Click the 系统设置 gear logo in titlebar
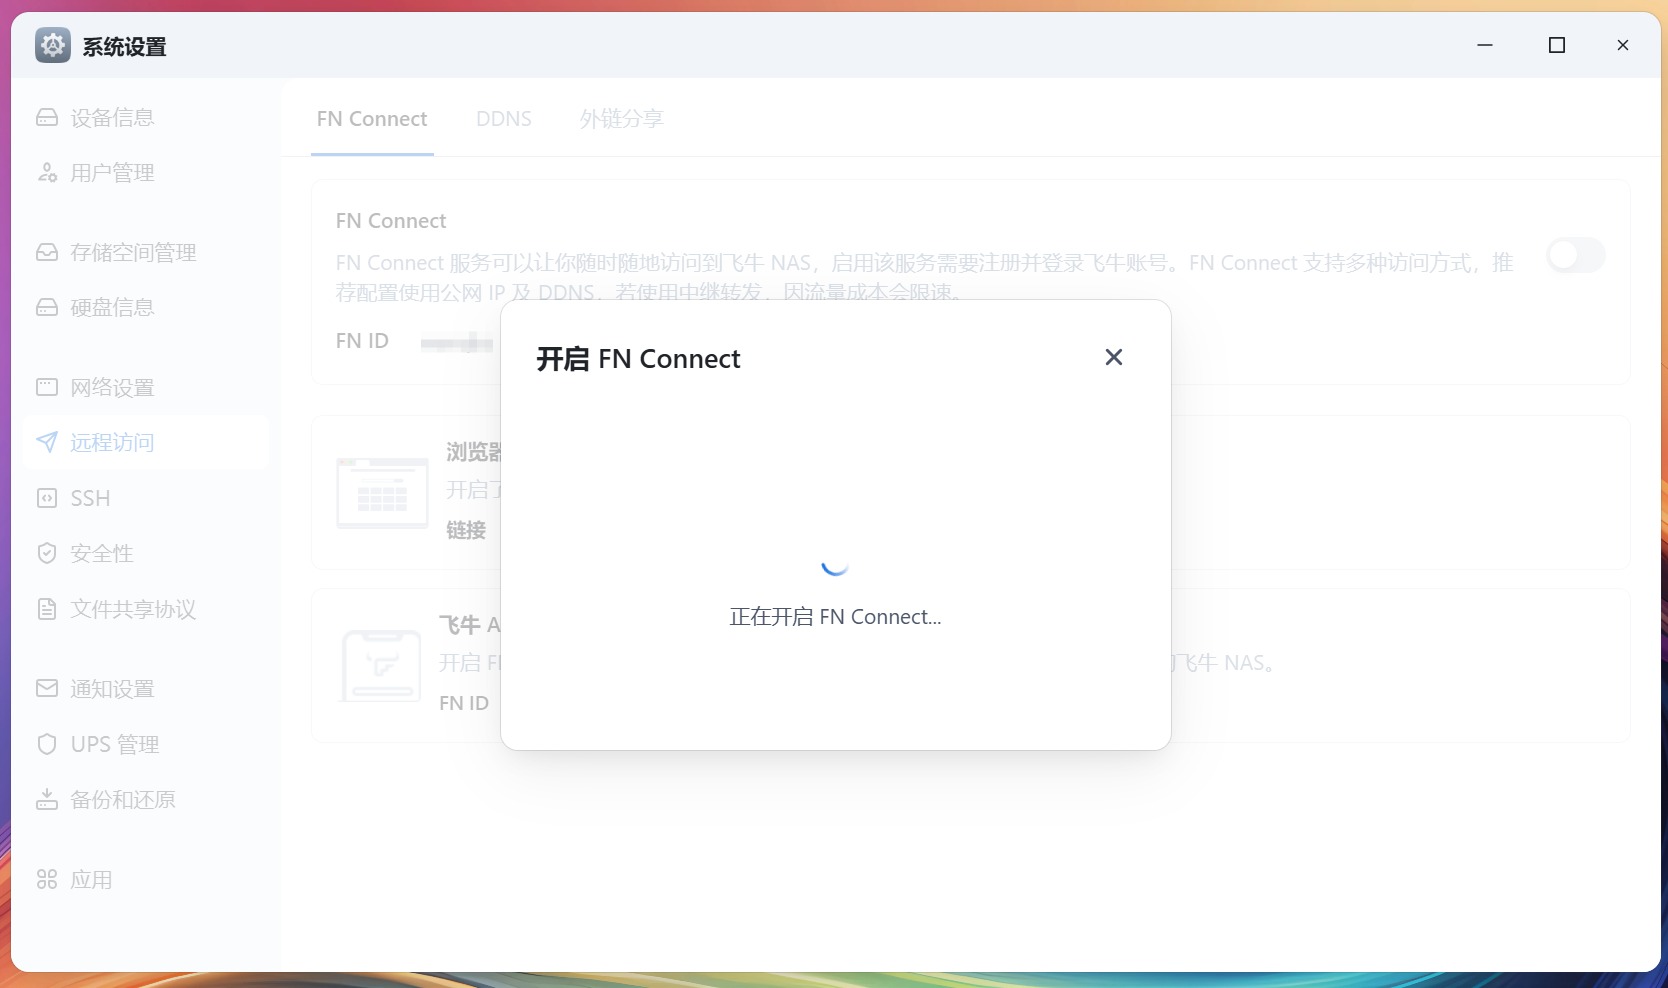 coord(52,45)
